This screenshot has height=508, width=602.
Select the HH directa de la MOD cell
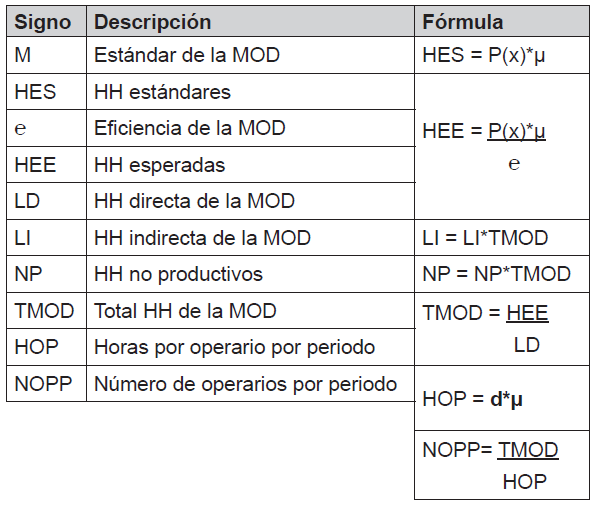[x=194, y=201]
